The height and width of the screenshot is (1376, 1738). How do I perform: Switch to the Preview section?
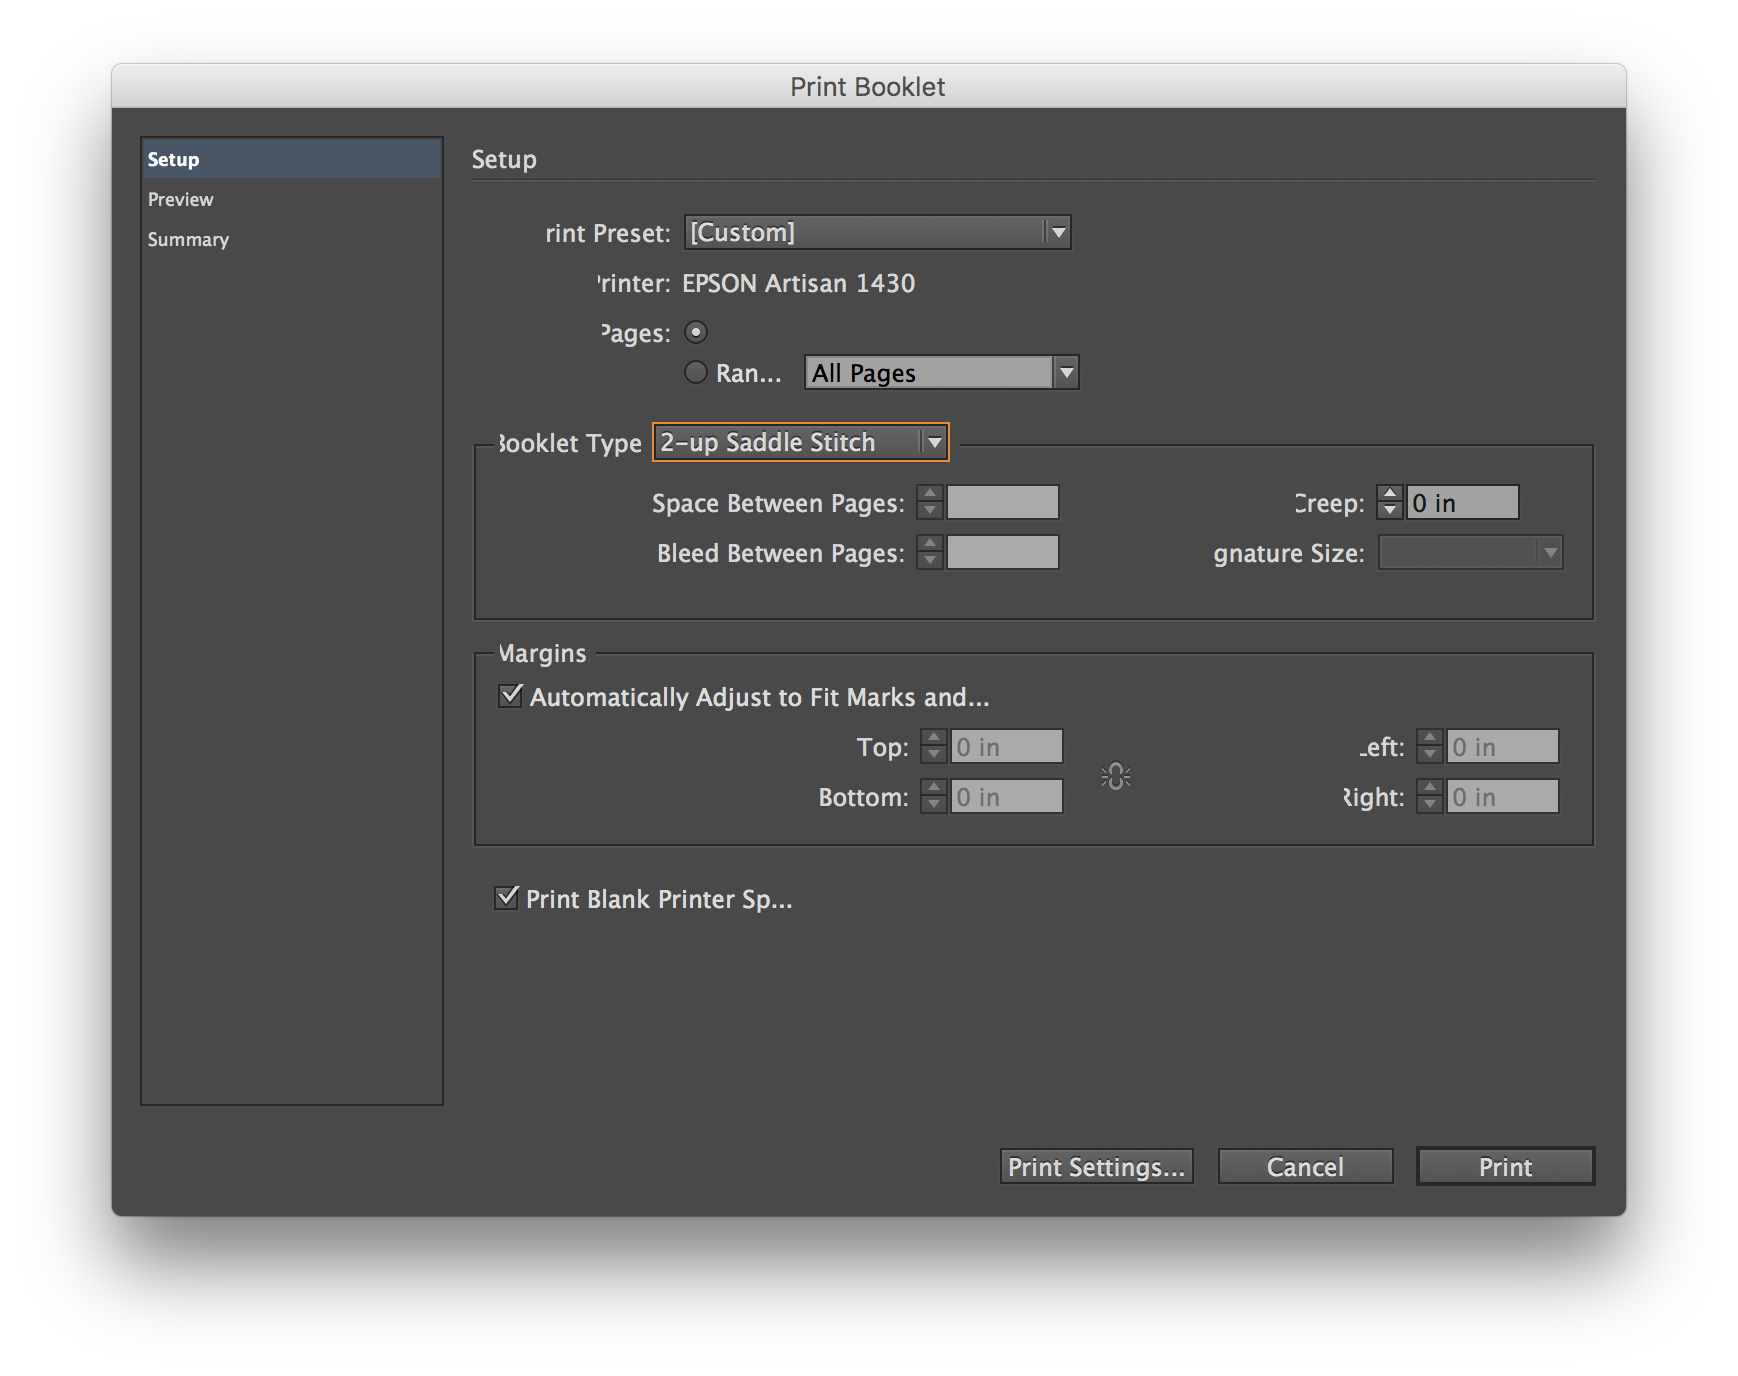pos(181,199)
